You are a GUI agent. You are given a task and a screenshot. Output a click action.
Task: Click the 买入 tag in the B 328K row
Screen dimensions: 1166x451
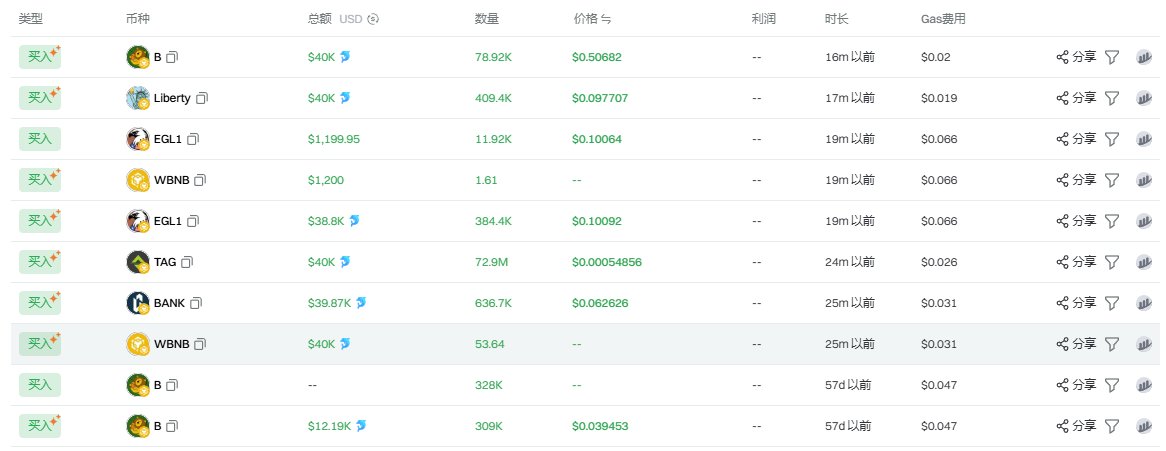[39, 385]
